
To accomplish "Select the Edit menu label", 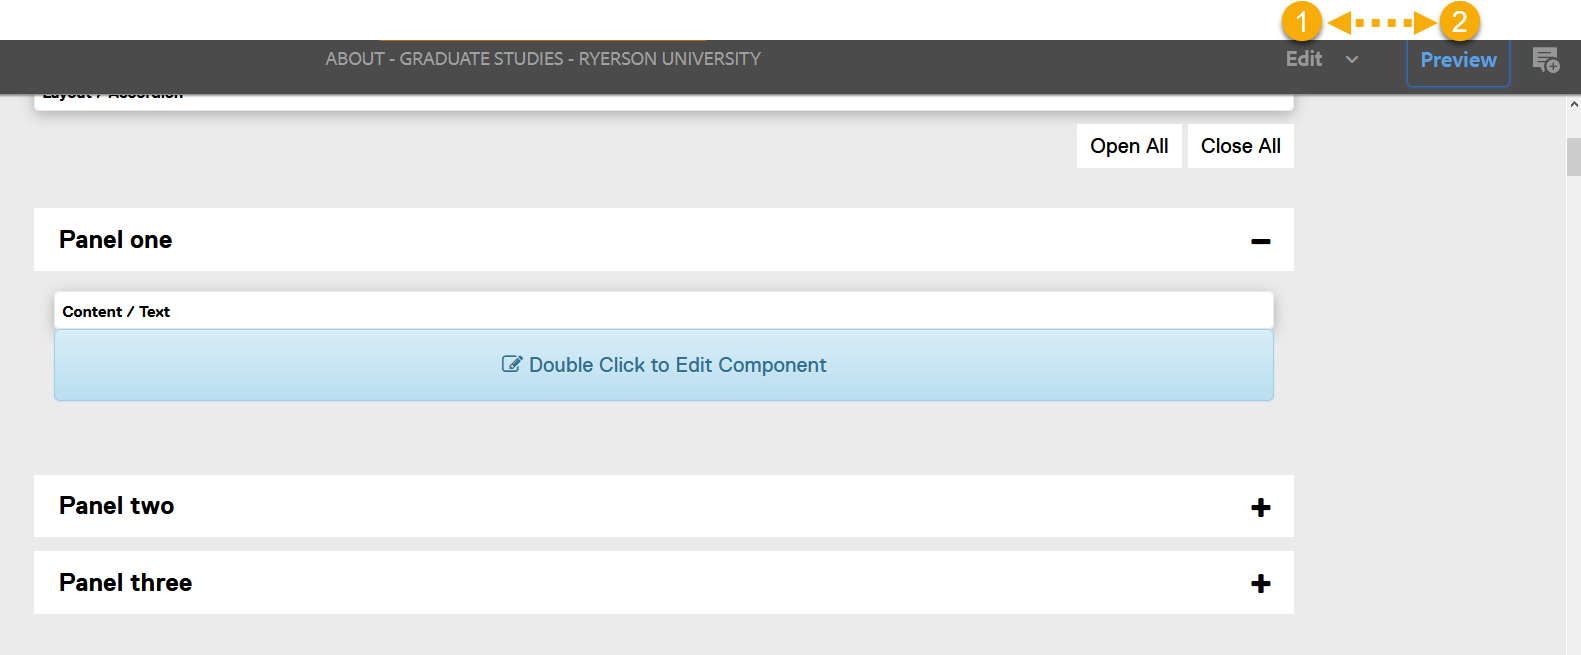I will coord(1303,59).
